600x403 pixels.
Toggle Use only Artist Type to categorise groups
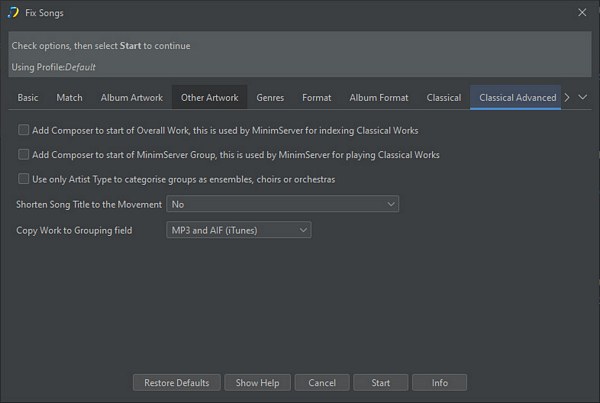coord(24,179)
